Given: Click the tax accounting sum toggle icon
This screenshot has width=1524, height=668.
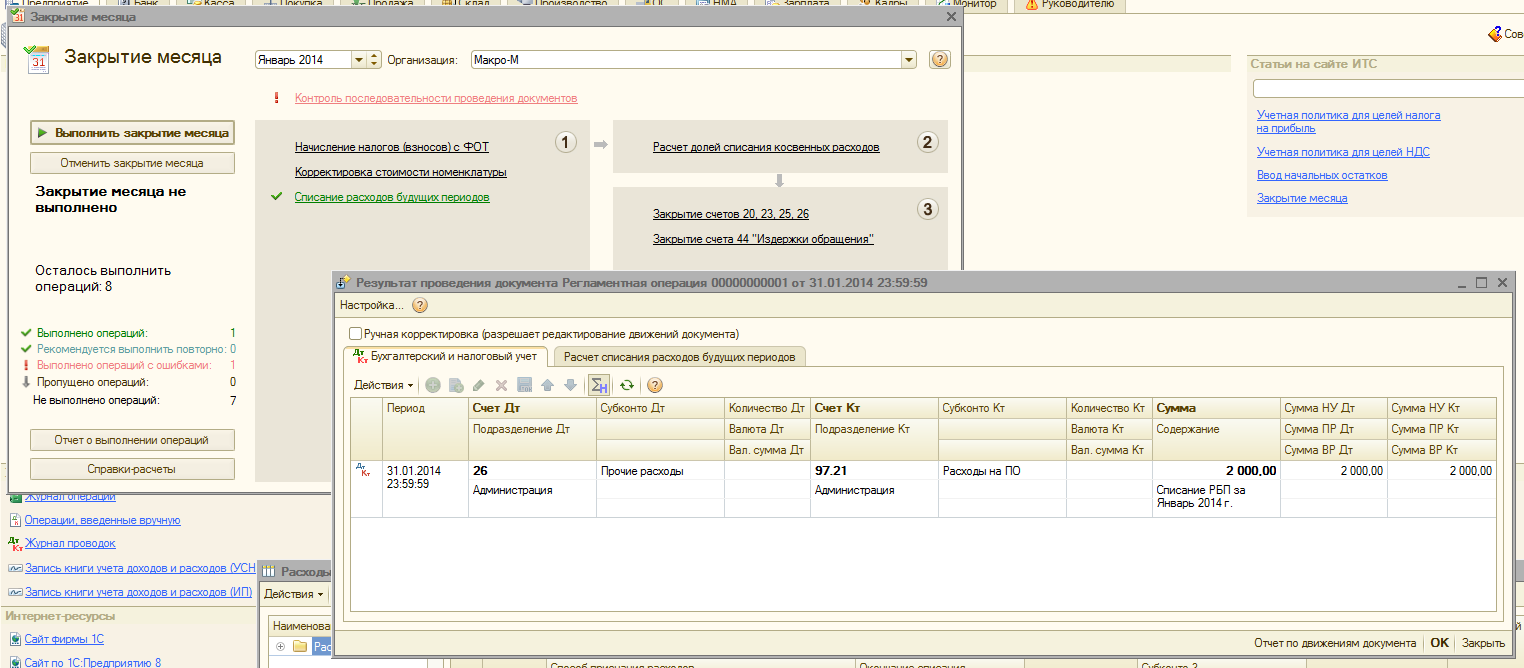Looking at the screenshot, I should point(599,385).
